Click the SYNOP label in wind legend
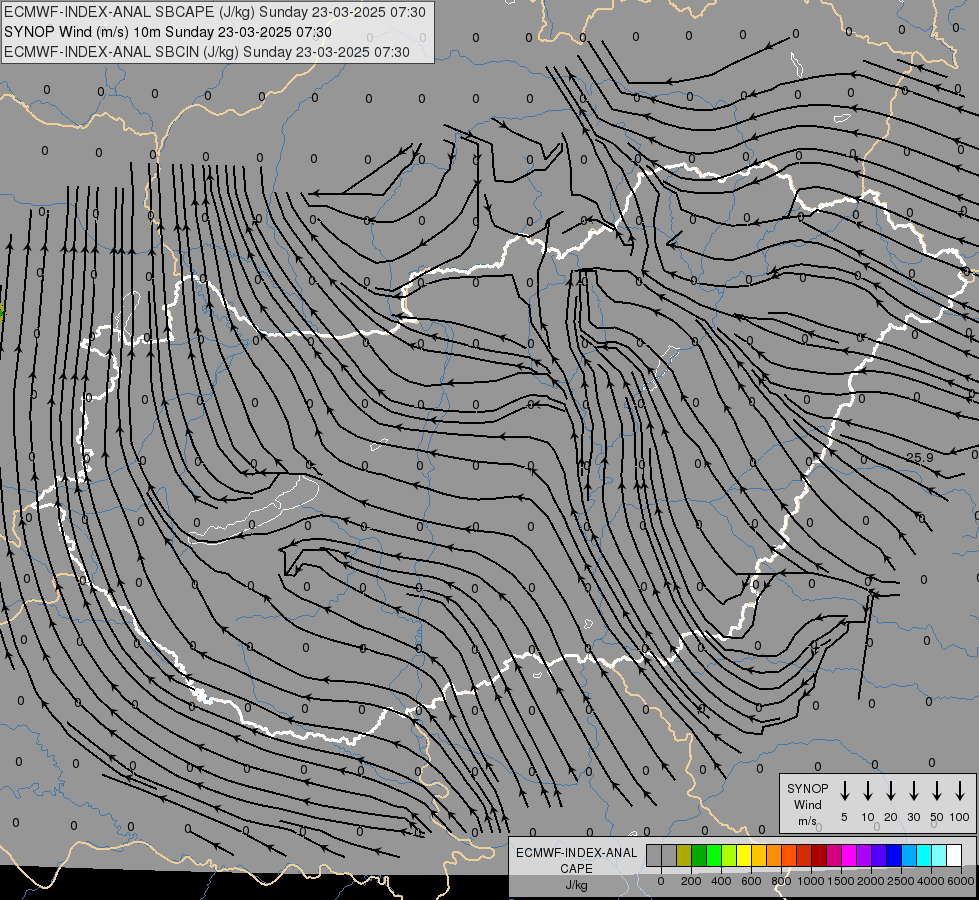 coord(807,788)
